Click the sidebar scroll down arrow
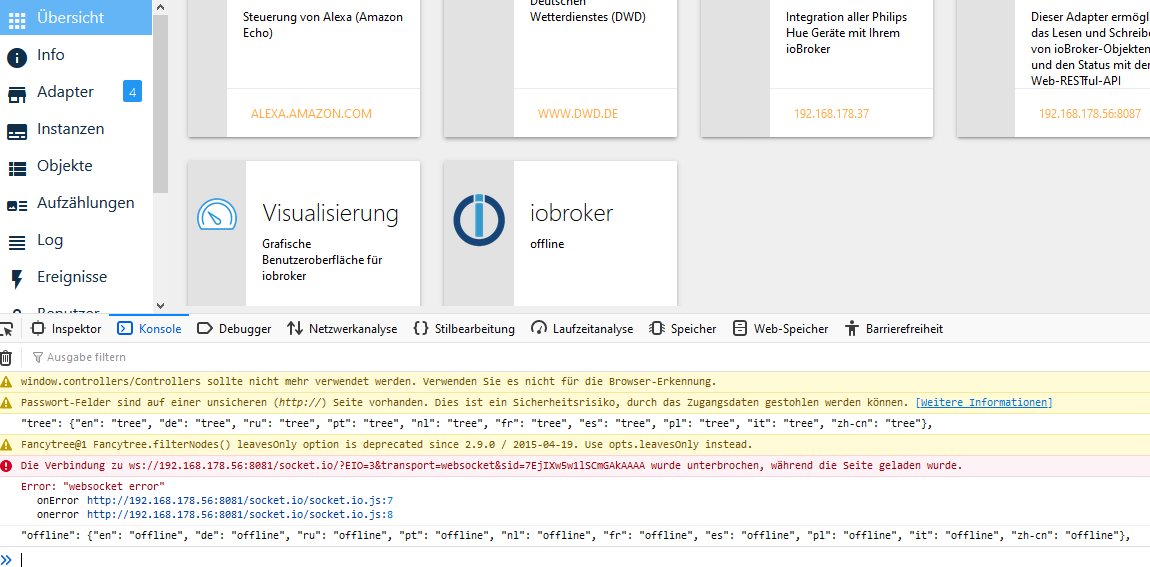1150x567 pixels. pos(161,306)
